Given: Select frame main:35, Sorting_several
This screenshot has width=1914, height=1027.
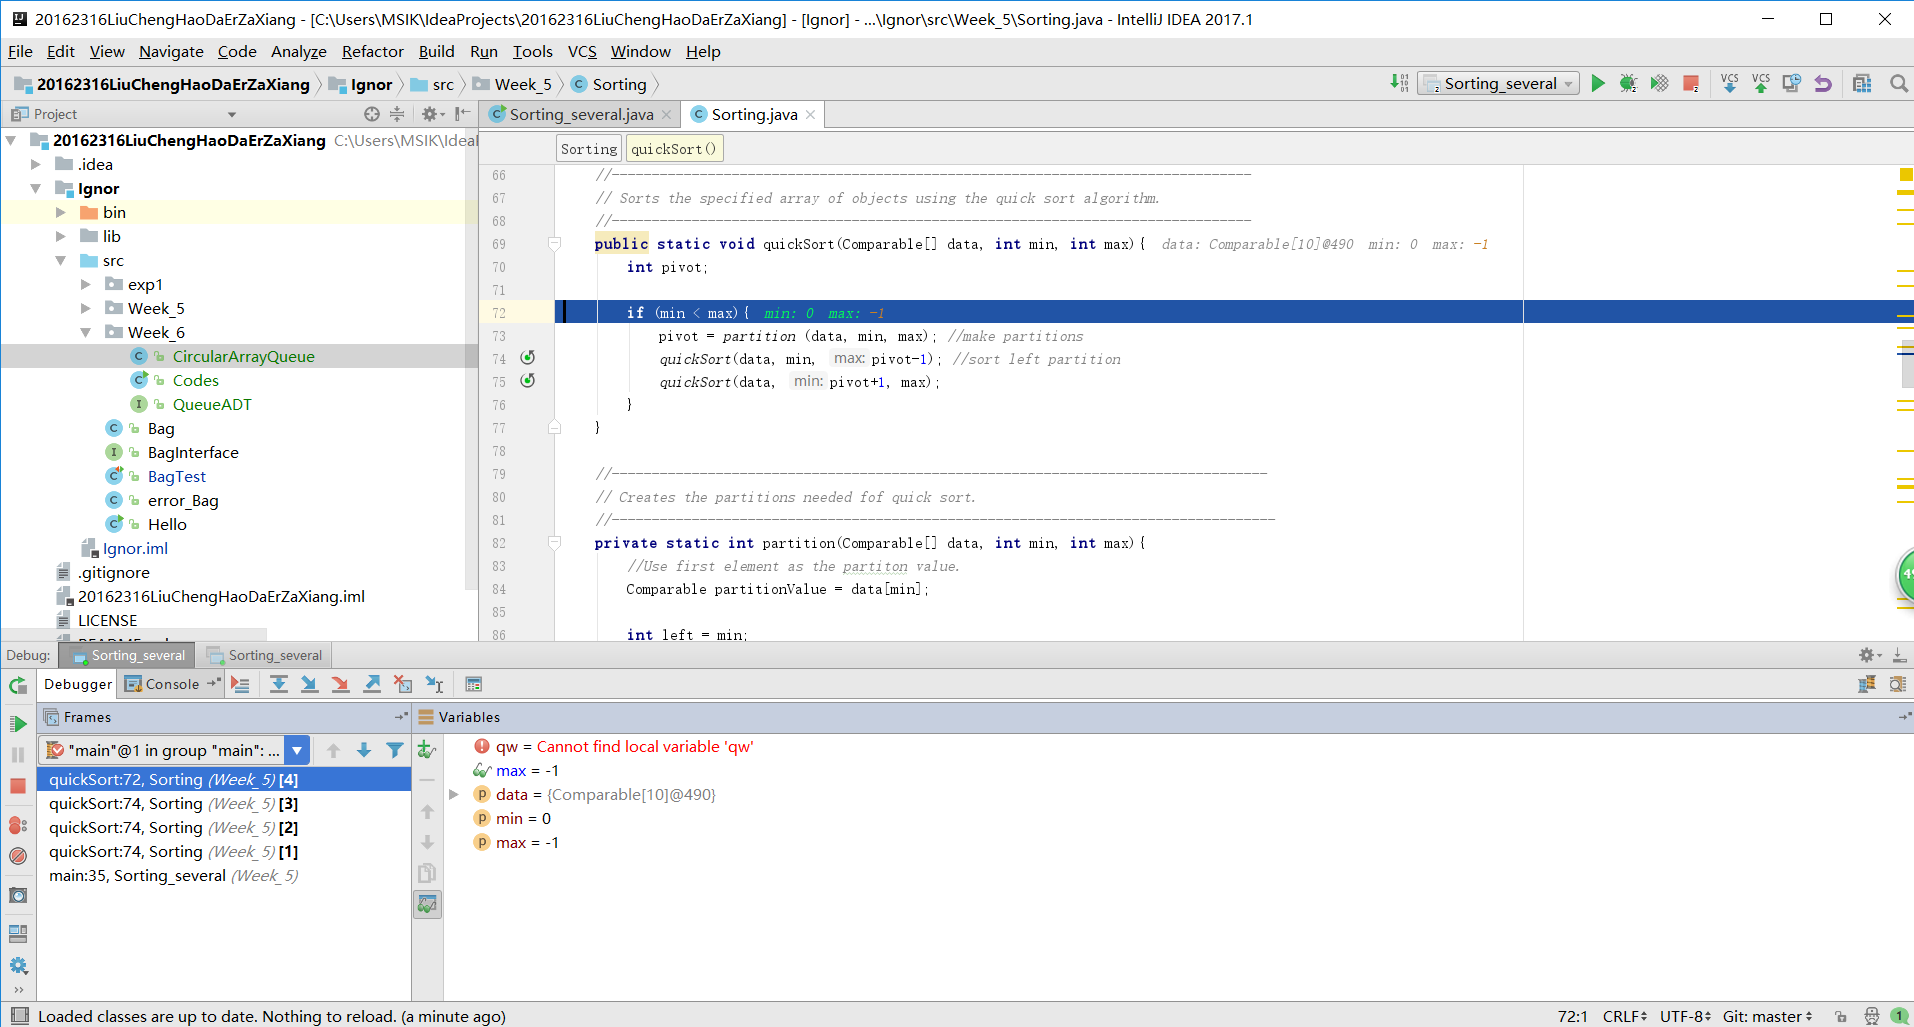Looking at the screenshot, I should click(x=224, y=875).
